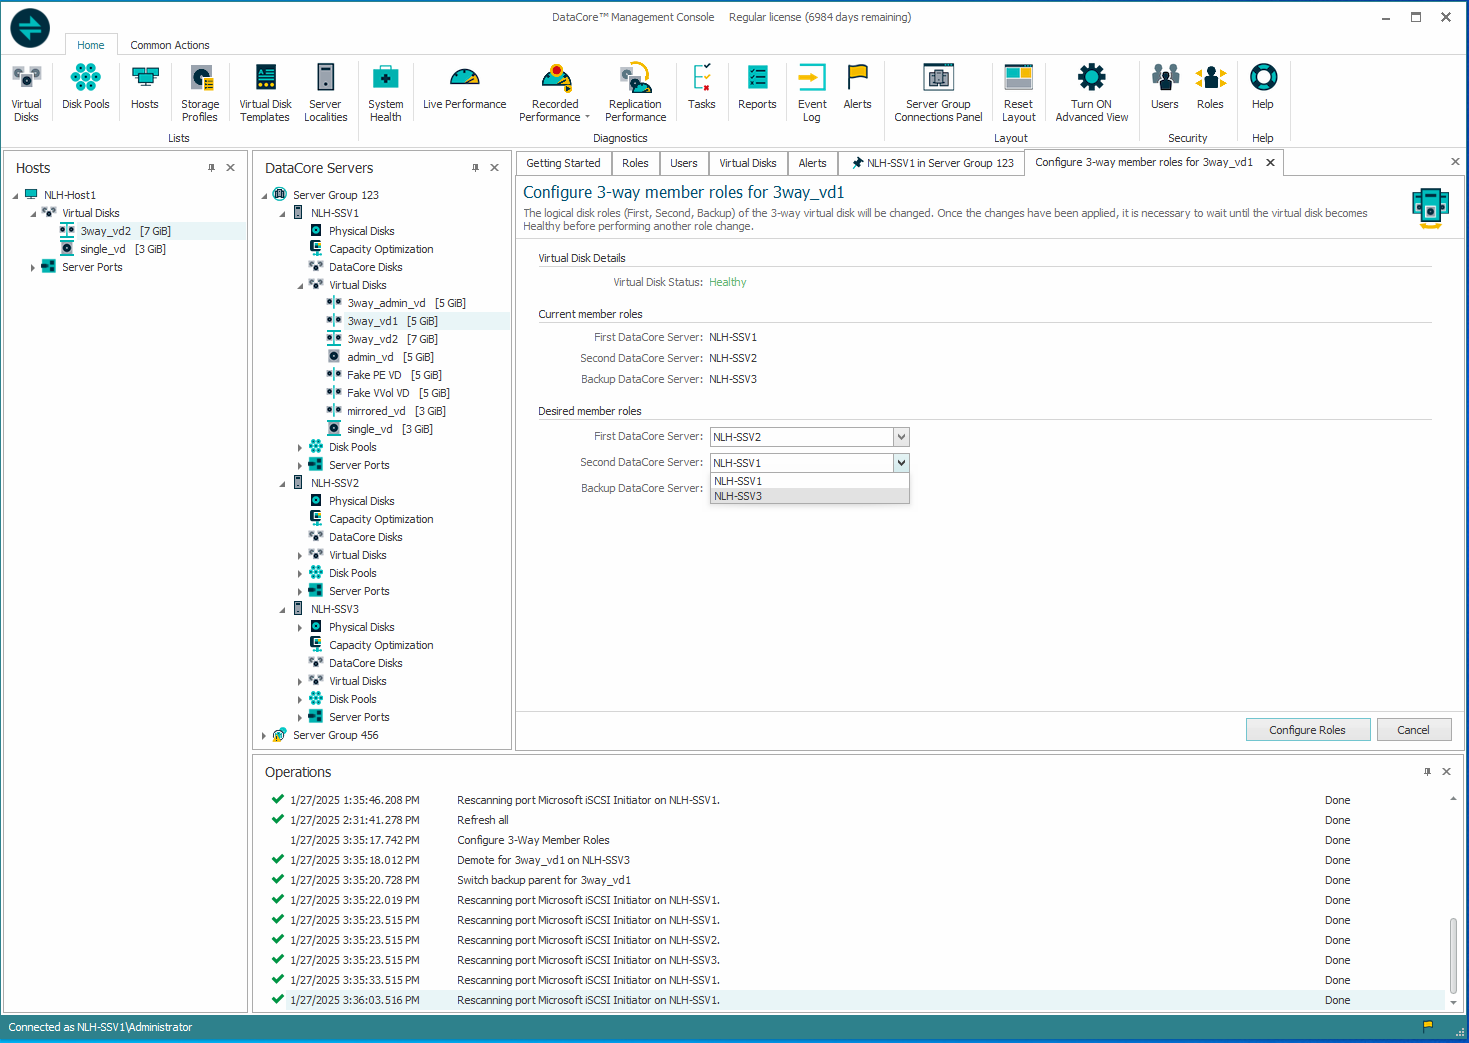This screenshot has width=1469, height=1043.
Task: Open First DataCore Server dropdown
Action: click(901, 437)
